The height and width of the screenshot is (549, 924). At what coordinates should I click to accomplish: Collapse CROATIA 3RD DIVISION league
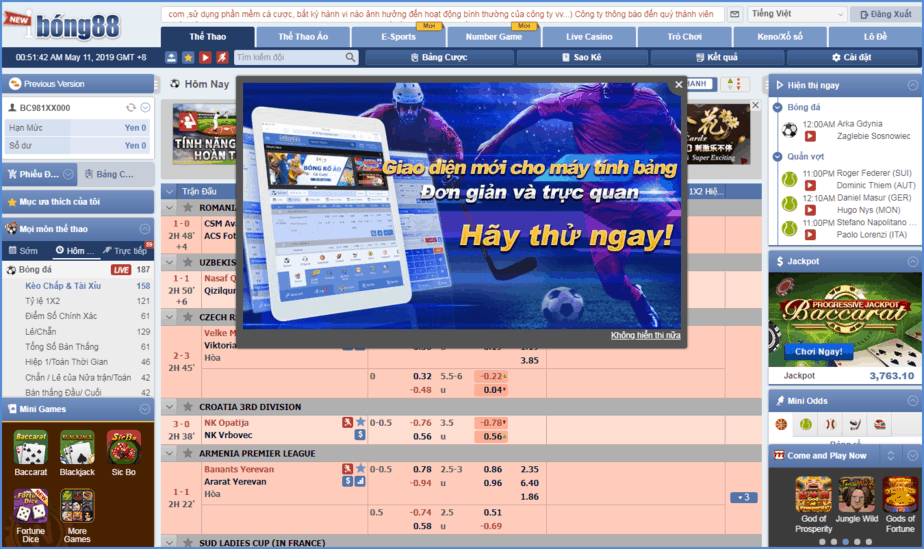170,407
